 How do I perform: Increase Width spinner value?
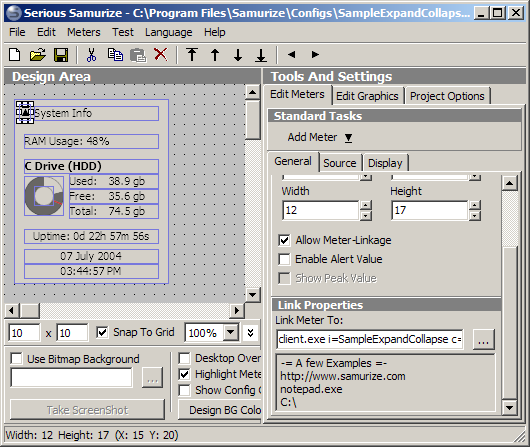[x=365, y=205]
